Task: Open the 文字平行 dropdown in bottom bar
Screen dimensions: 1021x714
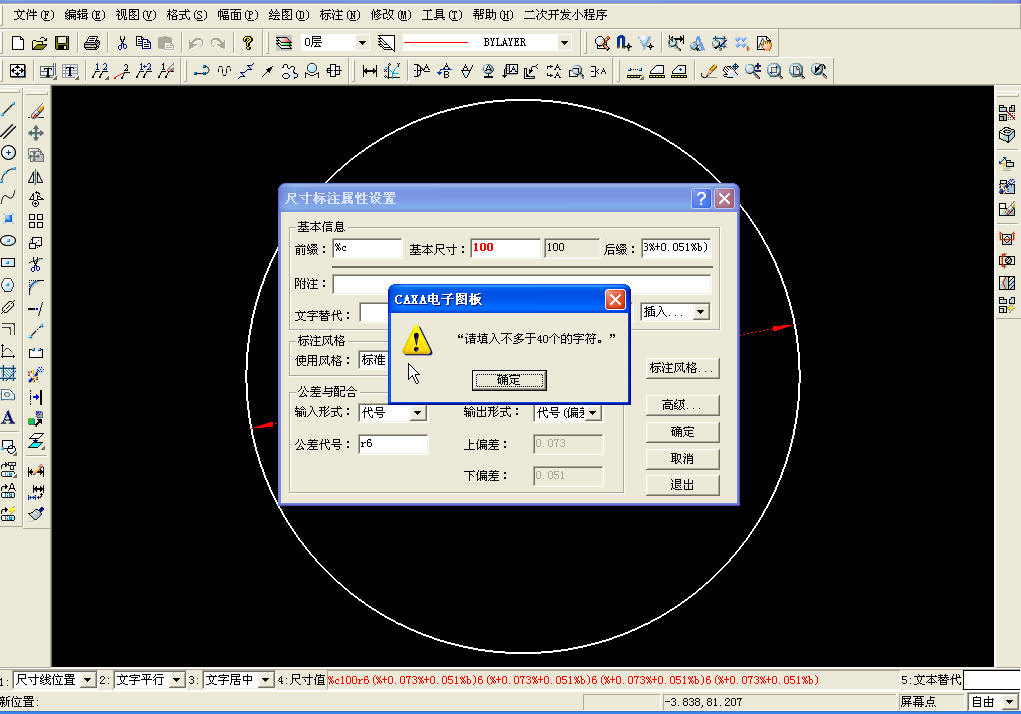Action: (x=176, y=680)
